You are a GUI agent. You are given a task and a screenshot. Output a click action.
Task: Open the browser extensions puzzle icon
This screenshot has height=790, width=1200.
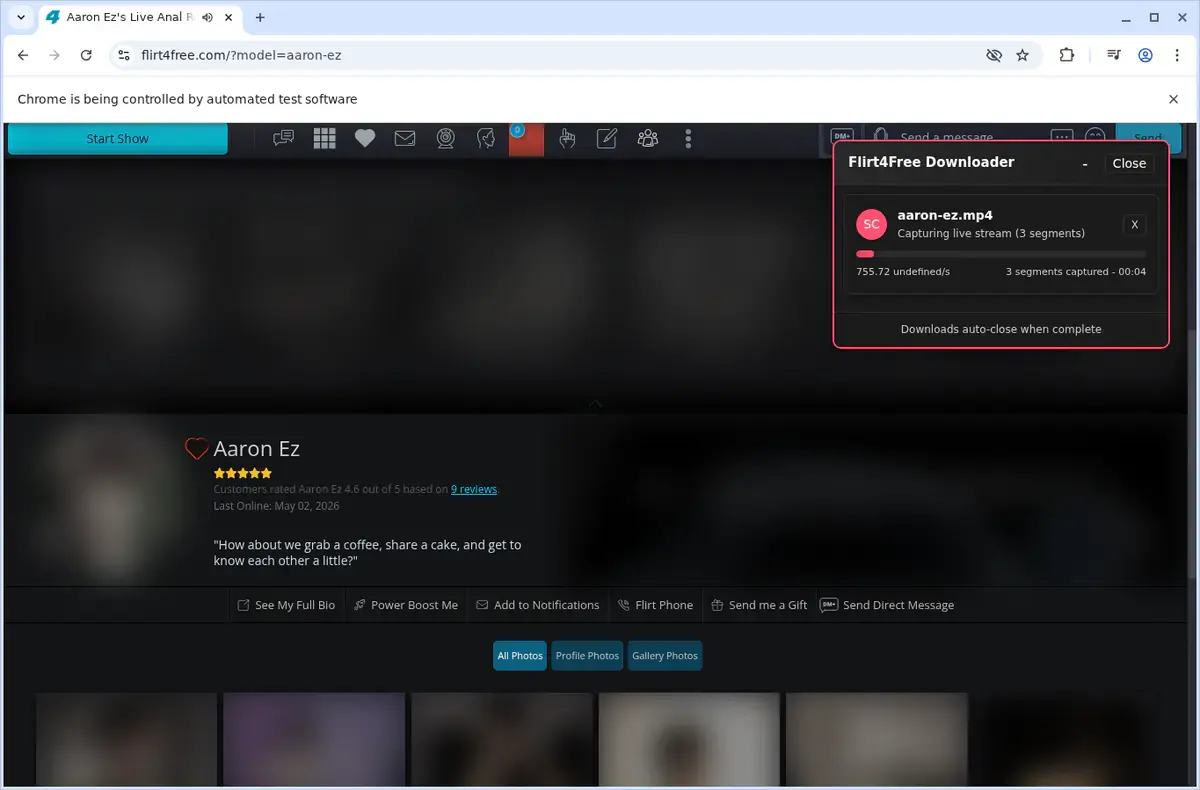tap(1067, 55)
